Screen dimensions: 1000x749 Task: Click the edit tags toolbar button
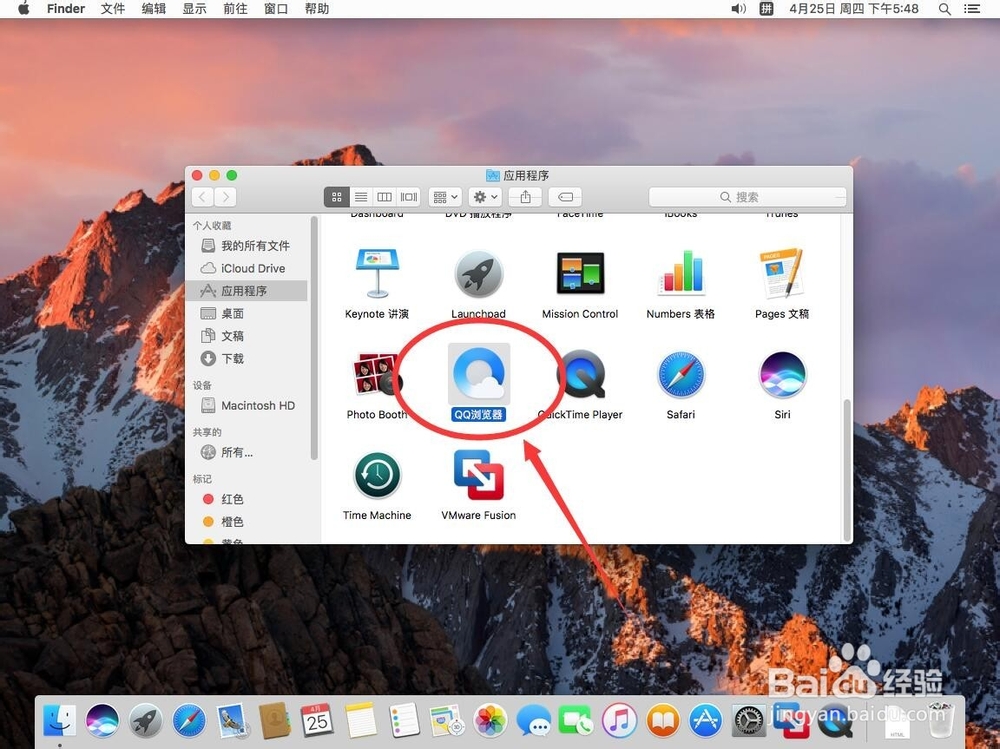coord(566,197)
